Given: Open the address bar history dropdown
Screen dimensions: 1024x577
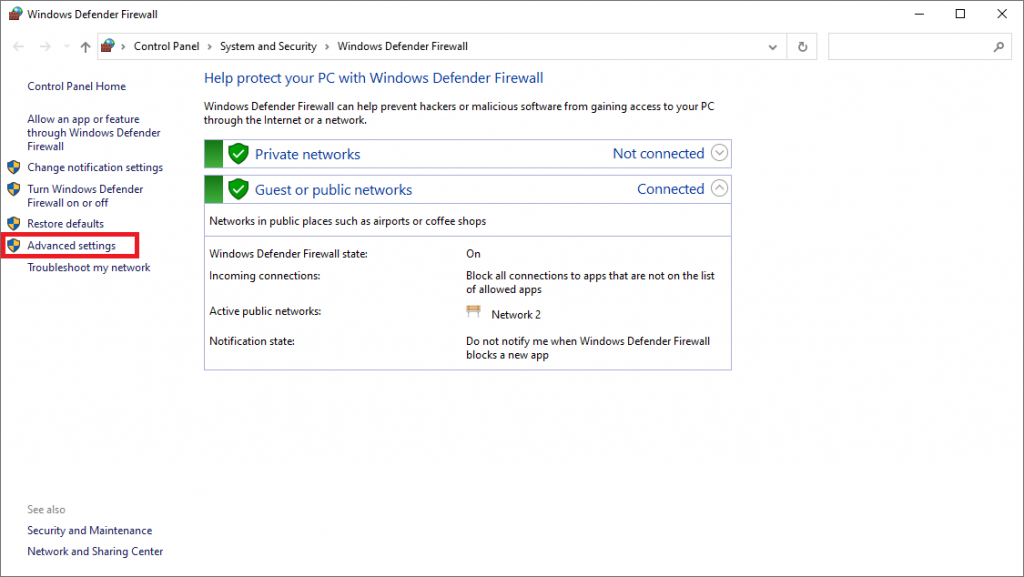Looking at the screenshot, I should [772, 46].
